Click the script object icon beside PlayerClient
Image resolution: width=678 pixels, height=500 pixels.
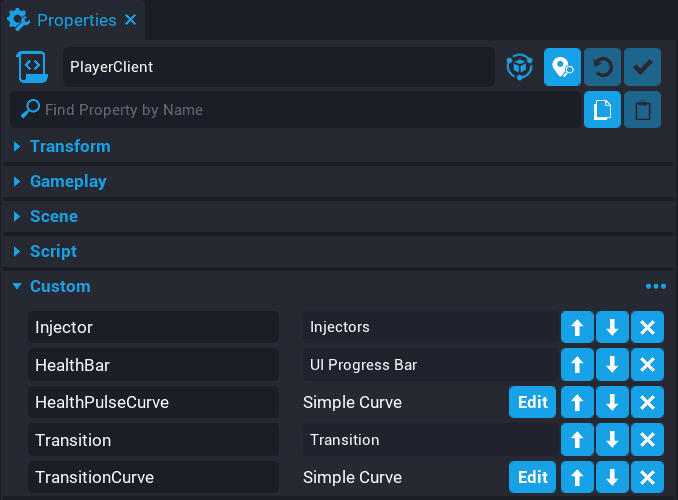coord(32,67)
